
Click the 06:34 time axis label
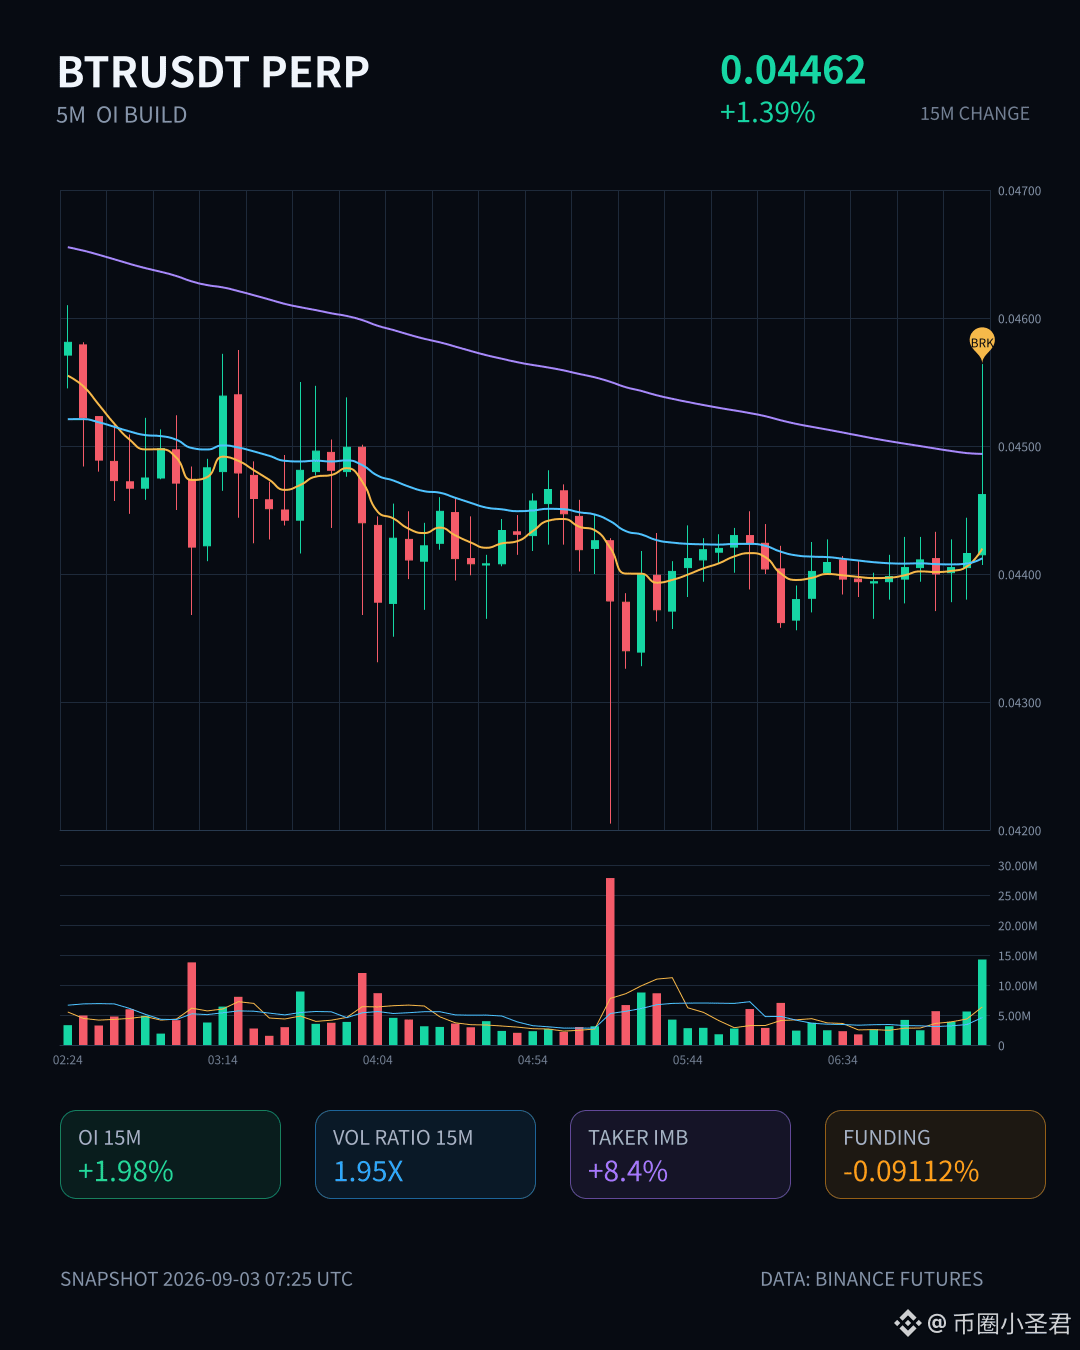tap(843, 1060)
